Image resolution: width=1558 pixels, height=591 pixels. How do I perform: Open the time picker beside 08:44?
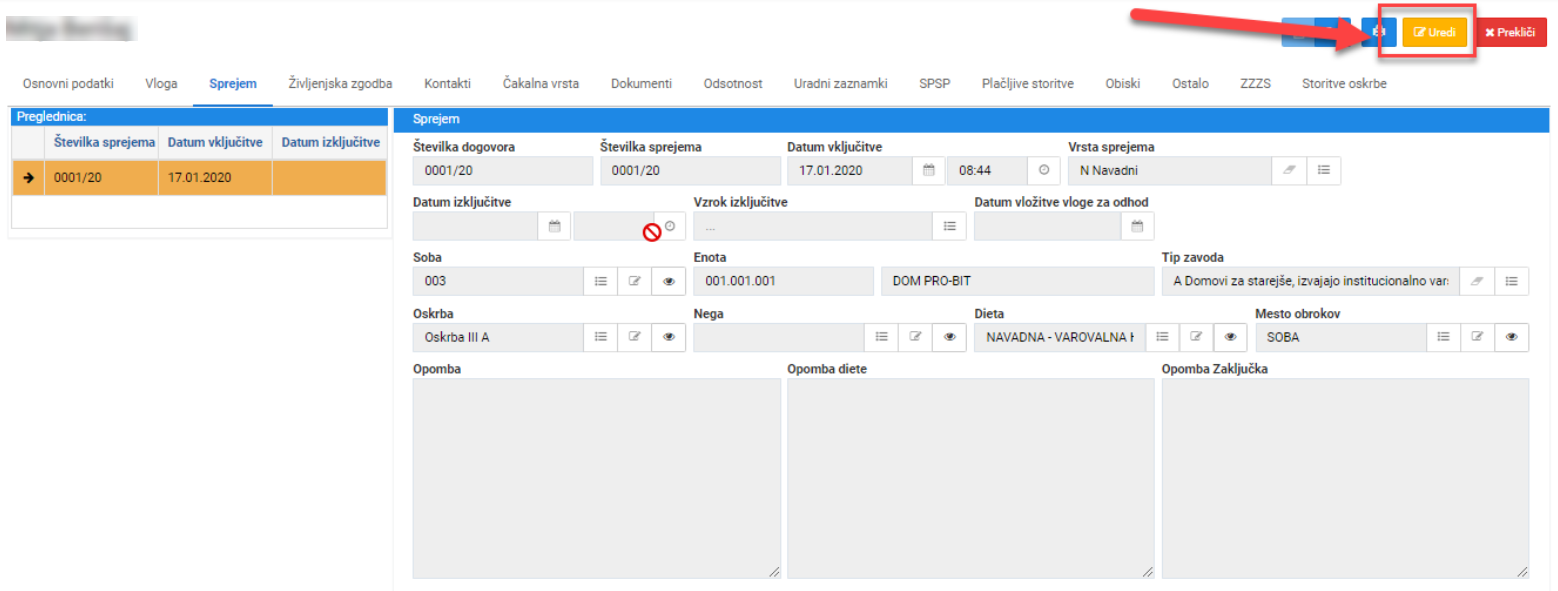[x=1043, y=170]
